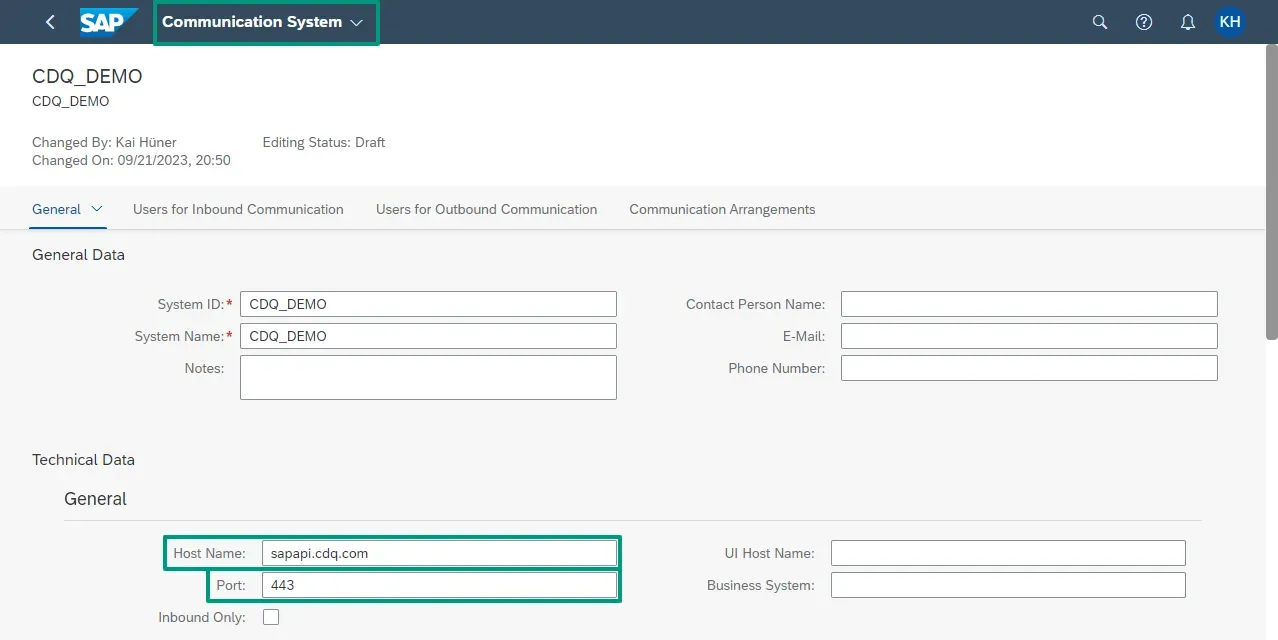Click the 'General Data' section heading
The height and width of the screenshot is (640, 1278).
click(x=78, y=255)
